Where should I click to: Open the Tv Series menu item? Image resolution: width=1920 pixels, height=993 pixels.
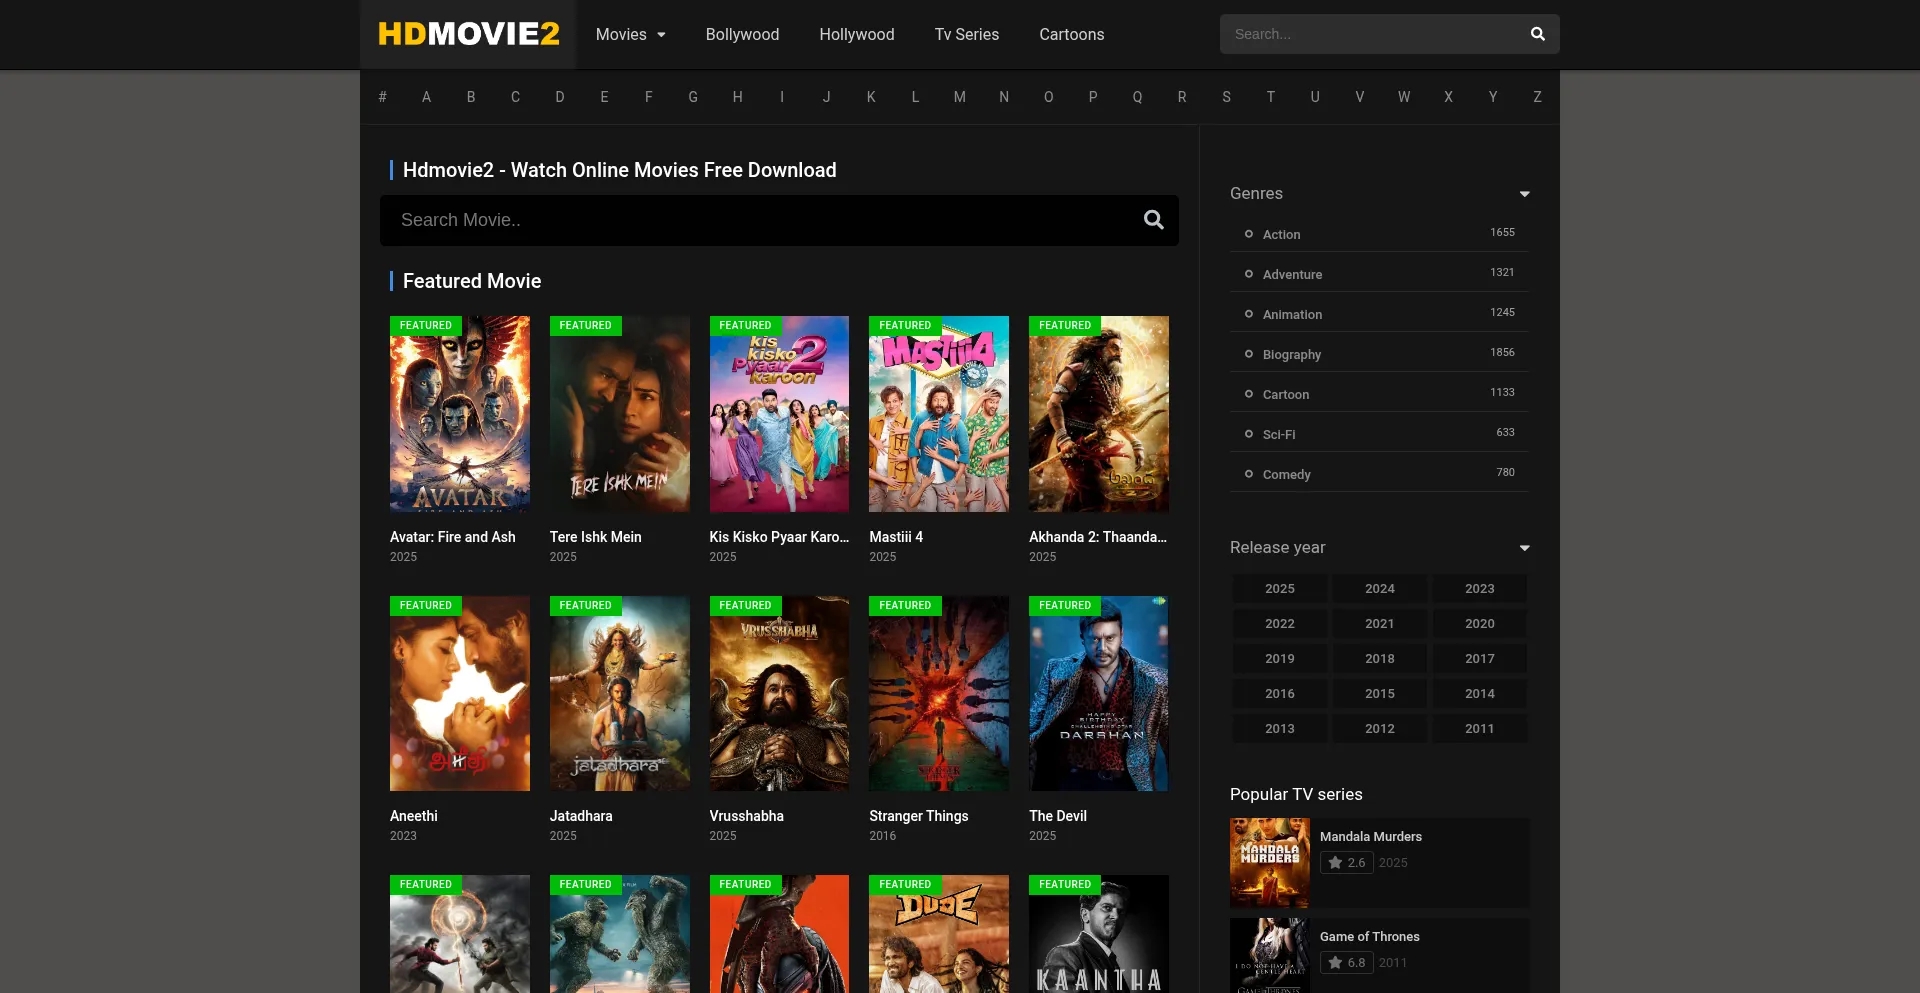967,34
